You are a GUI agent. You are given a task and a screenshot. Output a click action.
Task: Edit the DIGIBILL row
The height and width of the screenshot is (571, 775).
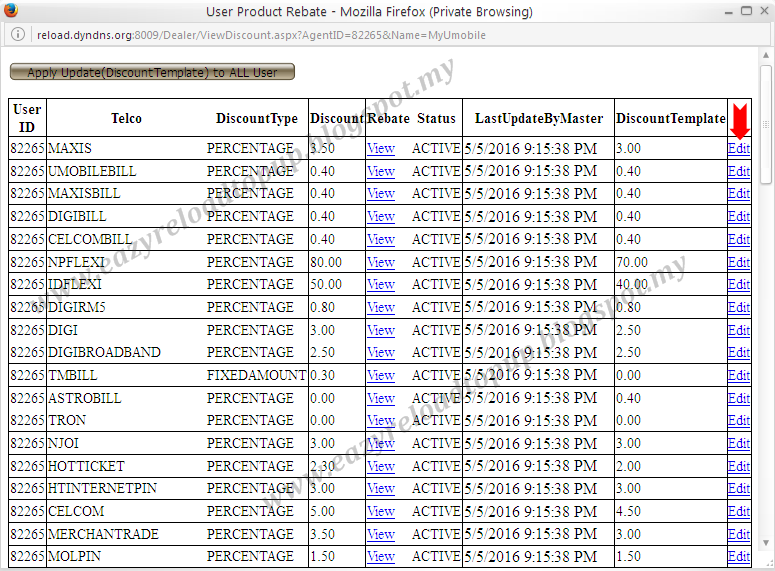738,216
